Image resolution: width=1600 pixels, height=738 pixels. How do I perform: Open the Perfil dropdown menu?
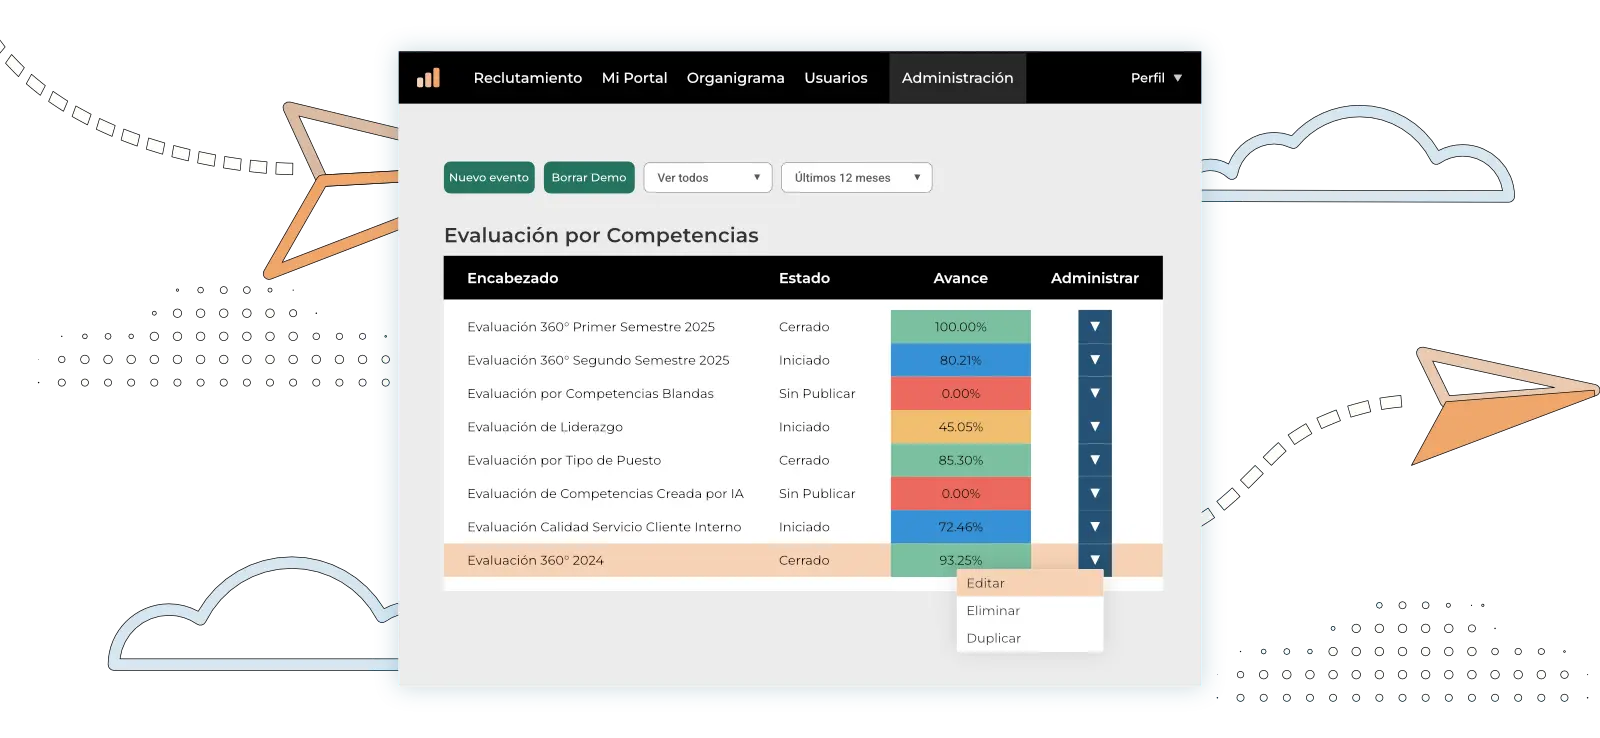coord(1156,78)
